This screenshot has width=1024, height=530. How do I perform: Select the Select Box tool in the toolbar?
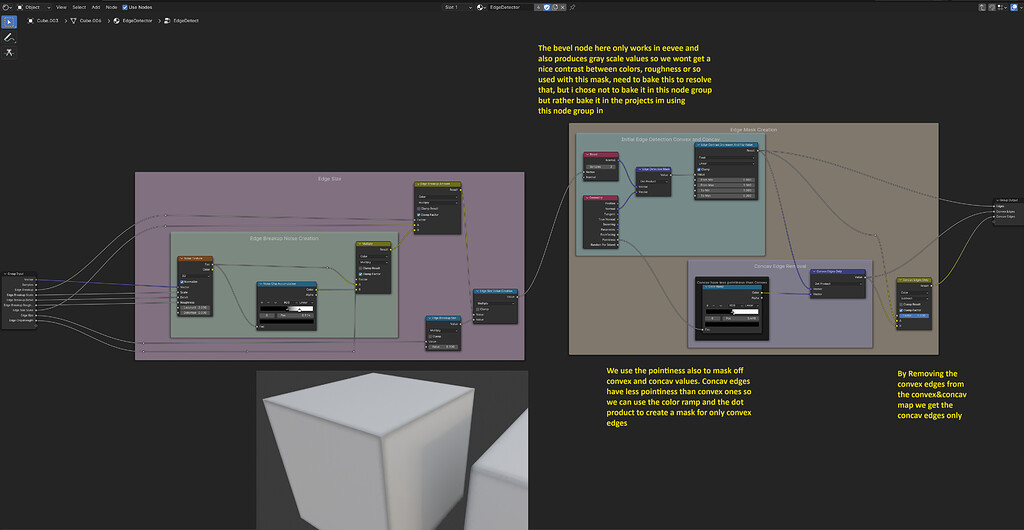point(9,22)
